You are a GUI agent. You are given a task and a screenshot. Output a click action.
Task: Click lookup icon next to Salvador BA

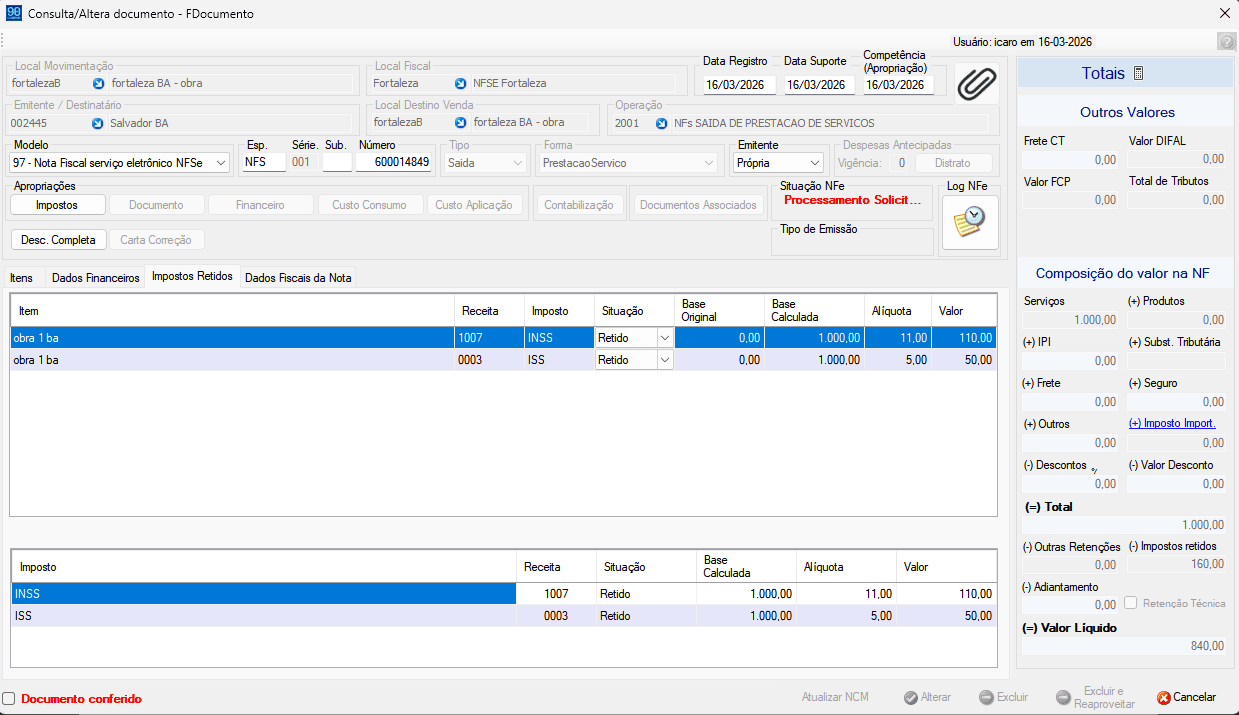point(98,123)
